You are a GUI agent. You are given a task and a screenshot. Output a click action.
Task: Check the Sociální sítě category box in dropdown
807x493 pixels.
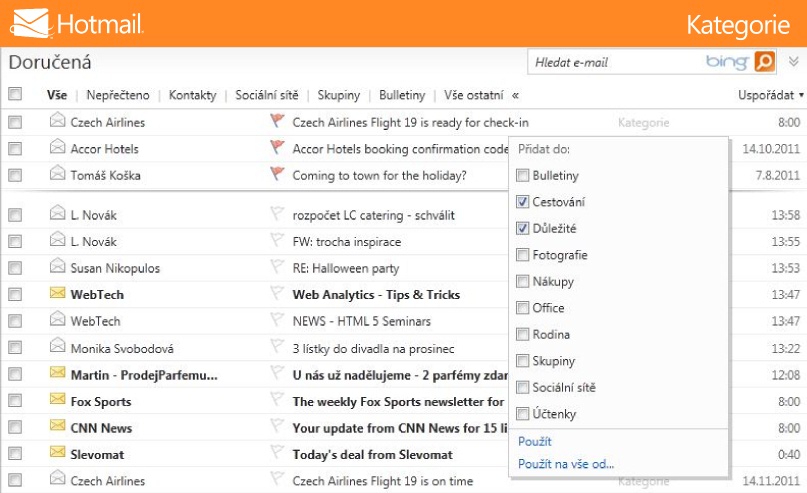[522, 388]
